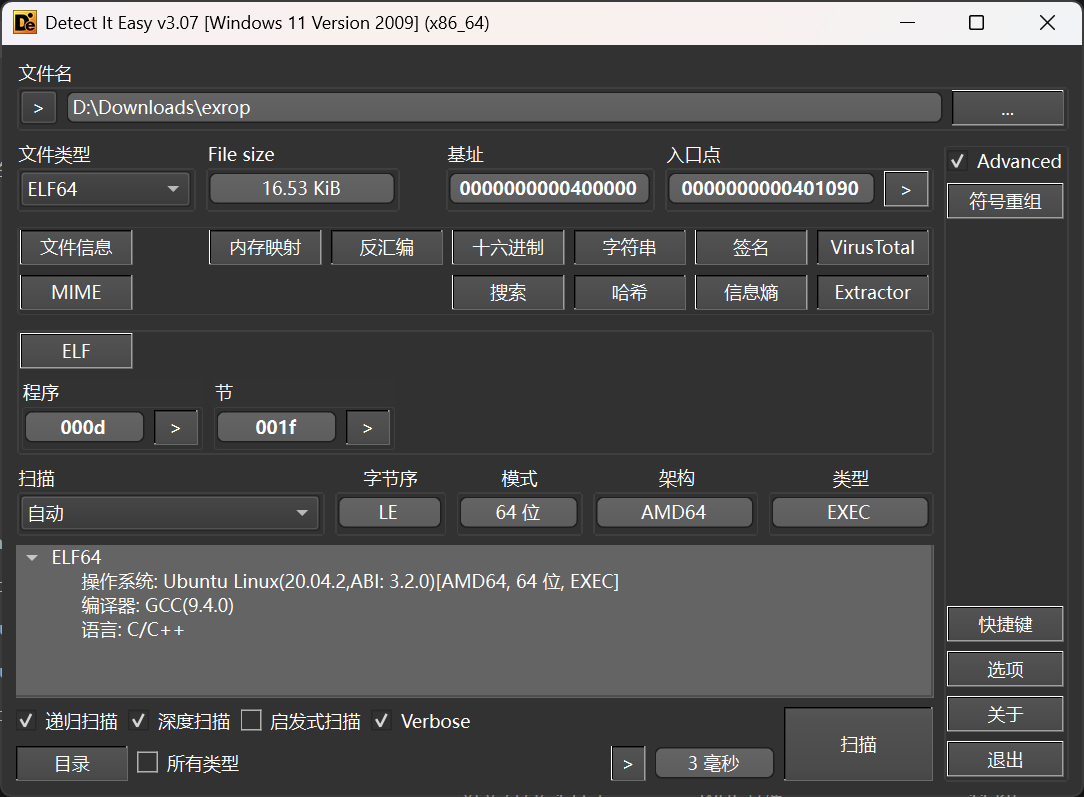The image size is (1084, 797).
Task: Click the file path input field
Action: [x=504, y=108]
